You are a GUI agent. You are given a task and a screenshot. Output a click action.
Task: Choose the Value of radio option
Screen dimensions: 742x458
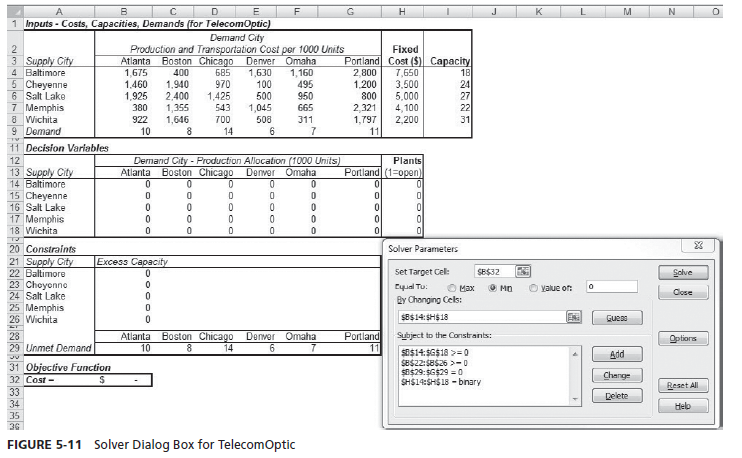535,287
